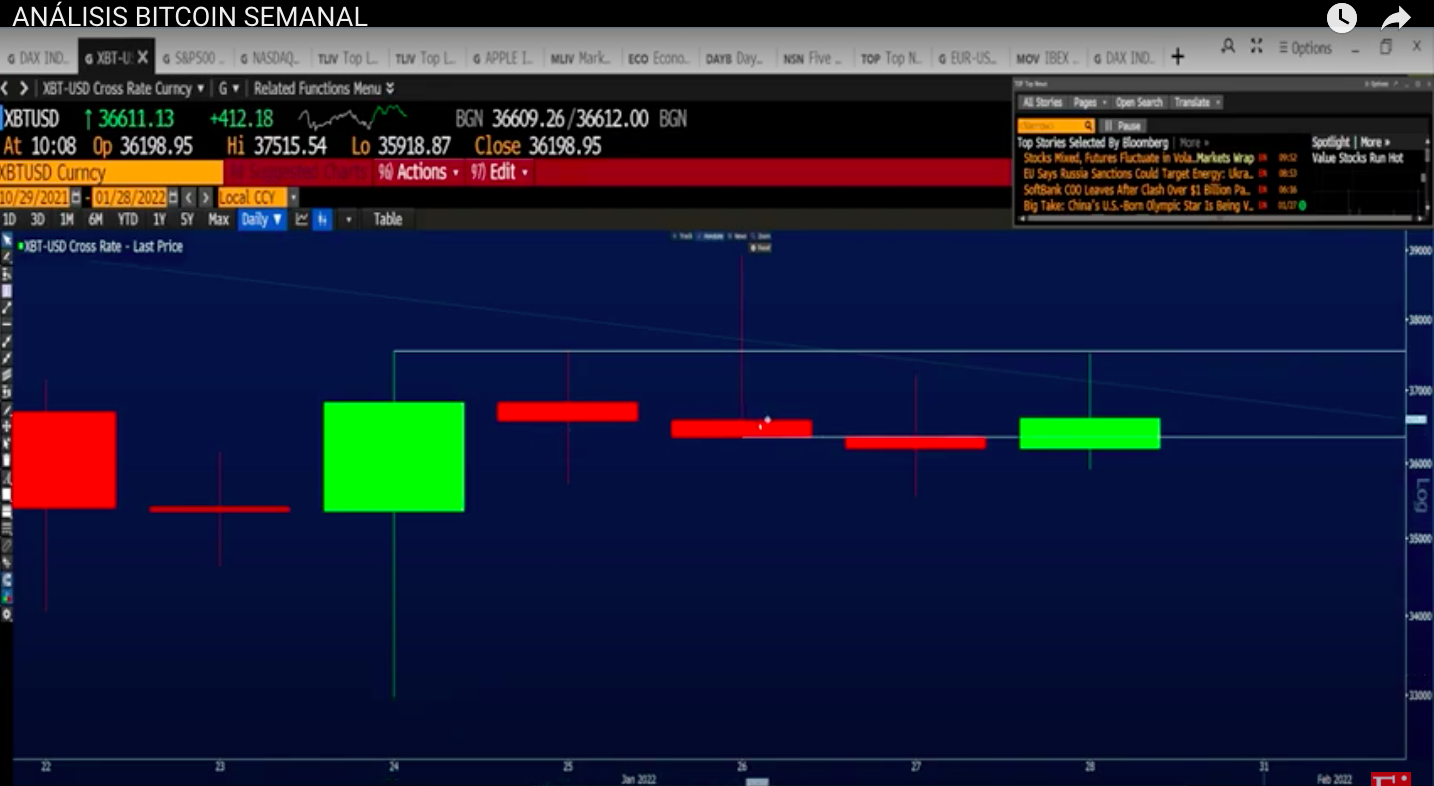The height and width of the screenshot is (786, 1434).
Task: Open the Daily periodicity dropdown
Action: click(x=262, y=219)
